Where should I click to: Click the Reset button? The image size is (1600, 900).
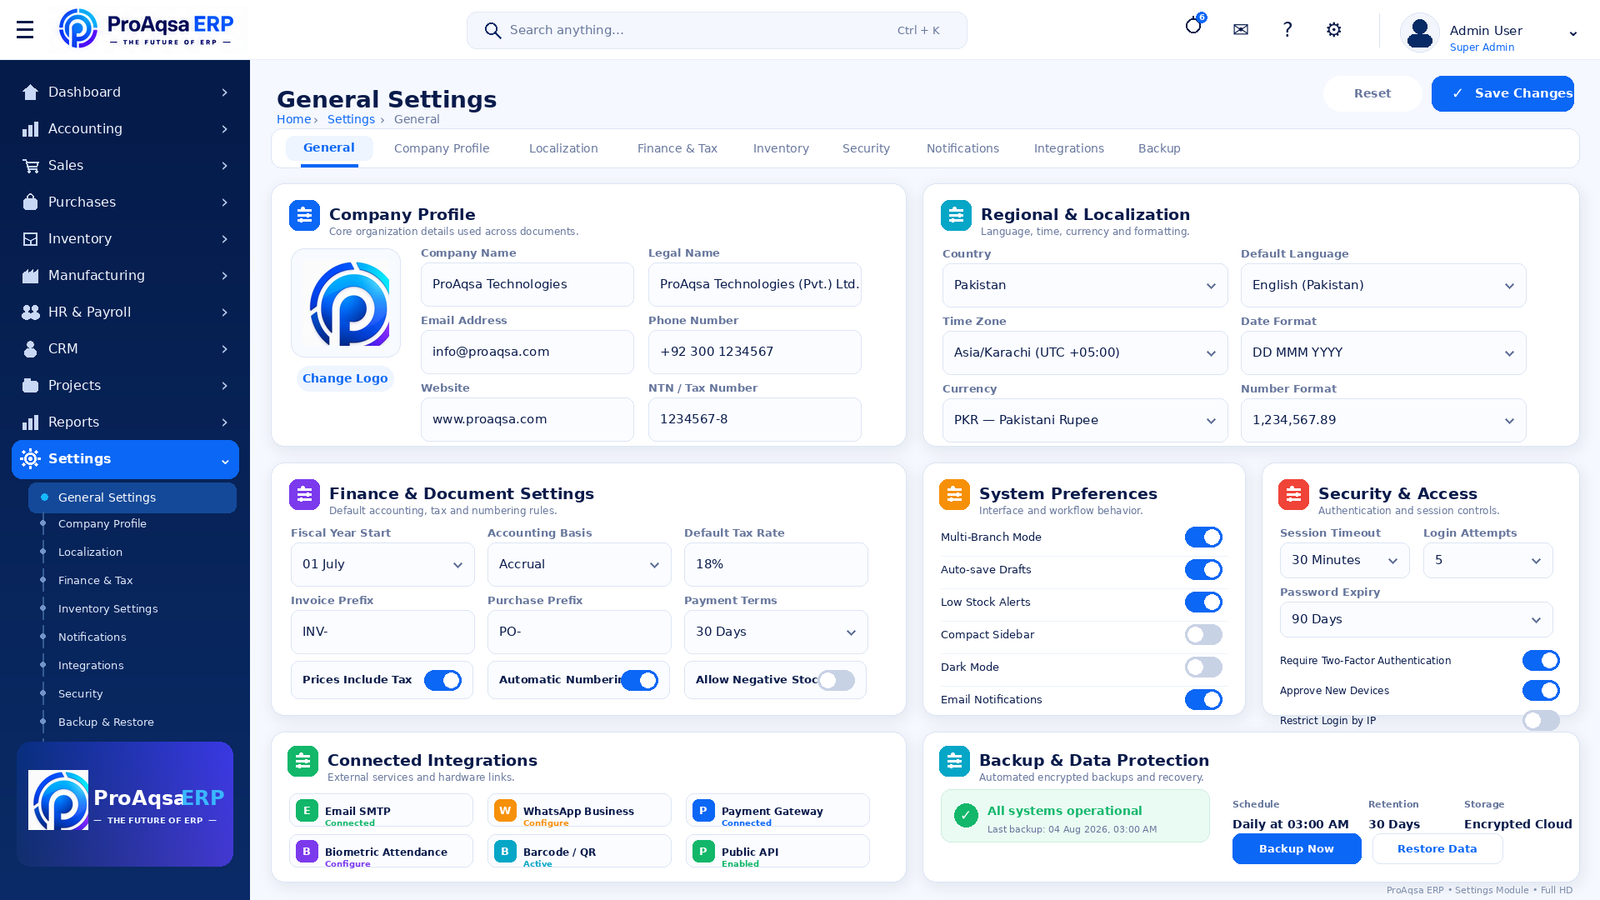pos(1372,94)
